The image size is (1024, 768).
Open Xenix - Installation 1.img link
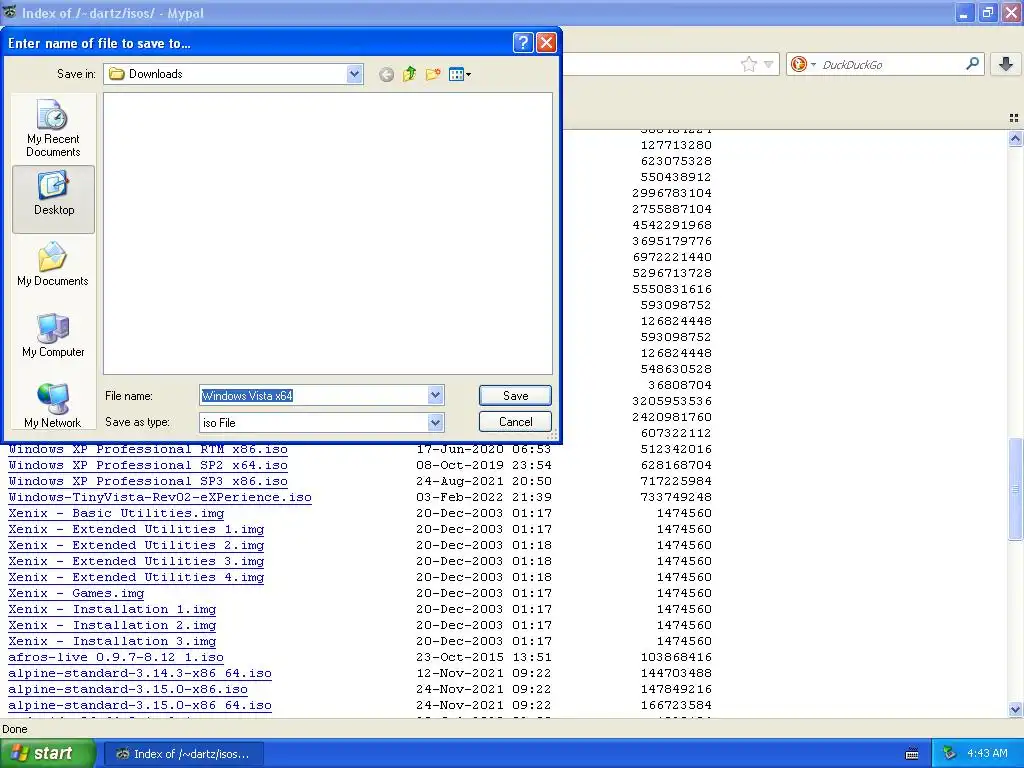(x=112, y=609)
